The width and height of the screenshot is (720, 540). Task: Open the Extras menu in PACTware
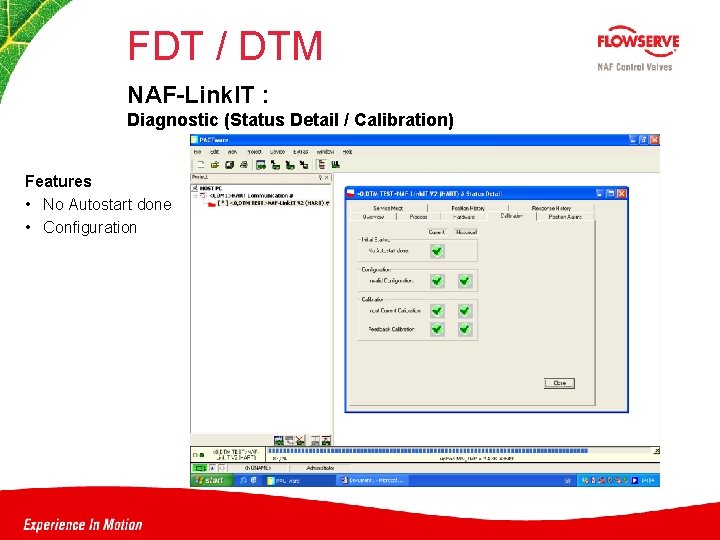point(300,152)
